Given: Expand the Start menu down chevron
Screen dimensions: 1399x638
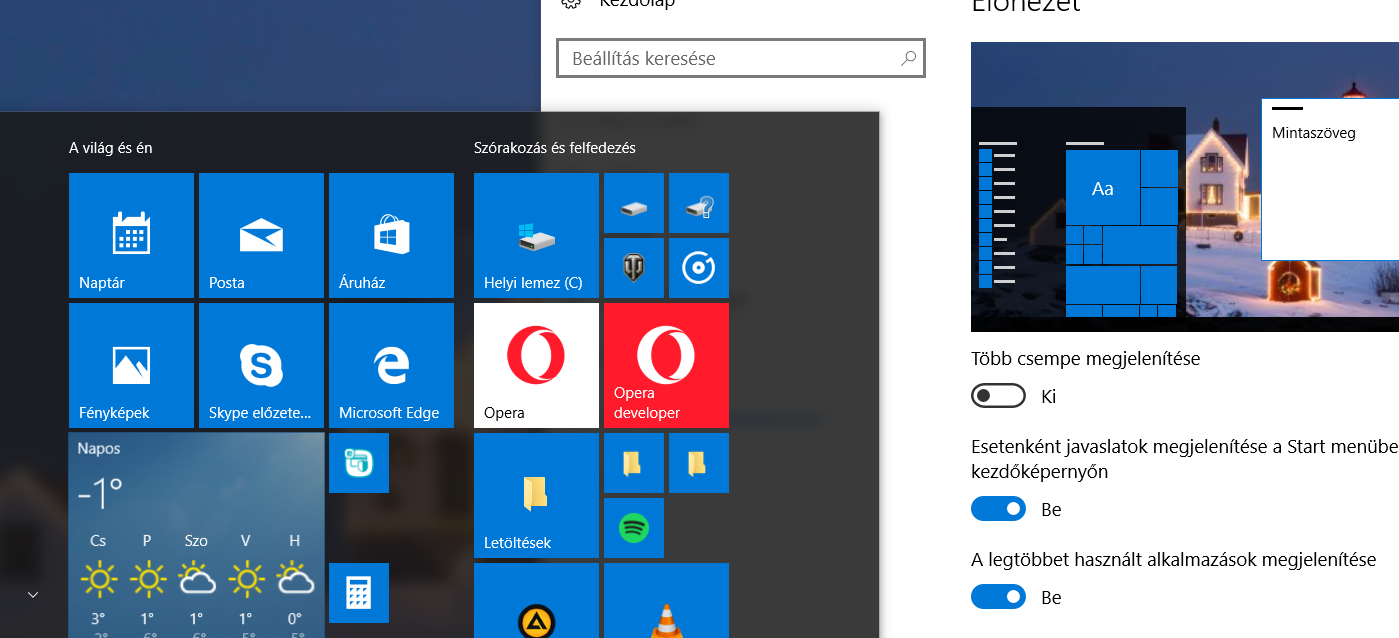Looking at the screenshot, I should click(33, 595).
